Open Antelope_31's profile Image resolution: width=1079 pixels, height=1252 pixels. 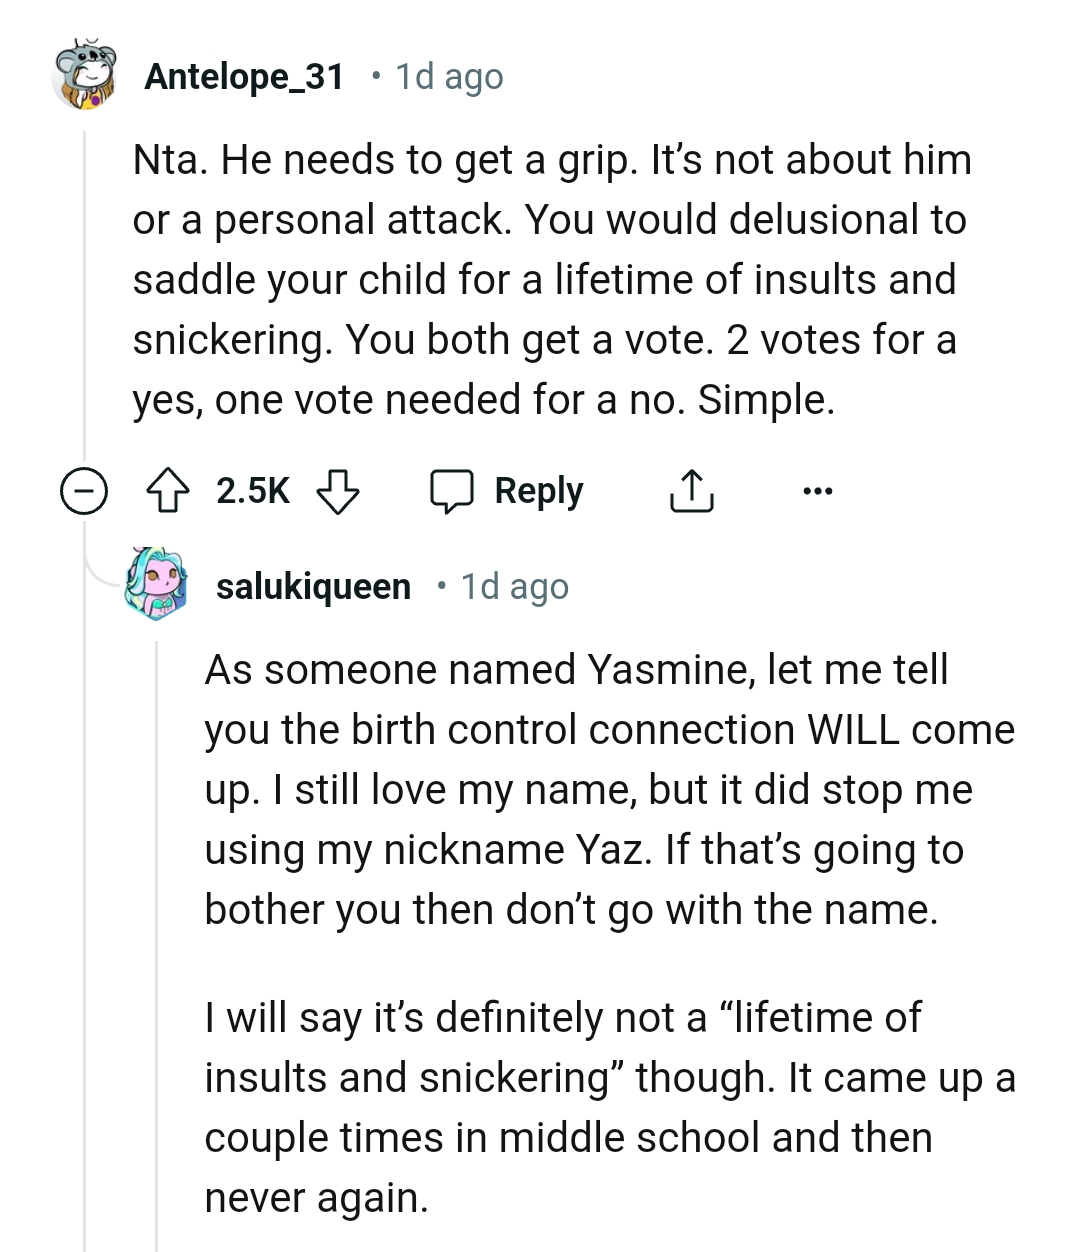244,75
